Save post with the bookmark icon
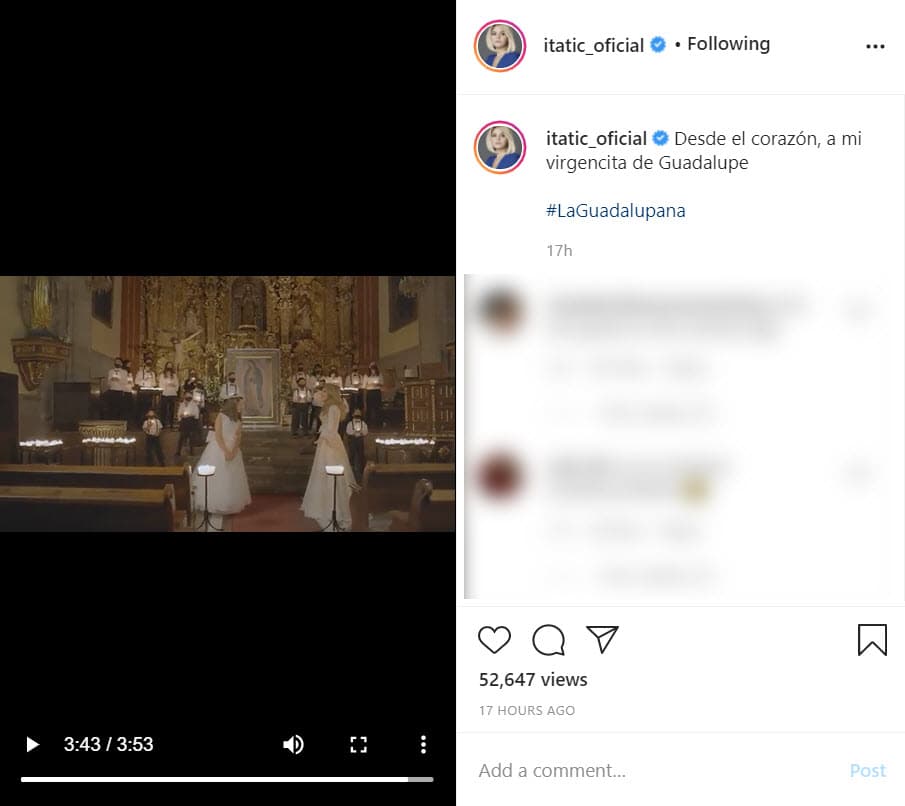The image size is (905, 806). tap(872, 639)
